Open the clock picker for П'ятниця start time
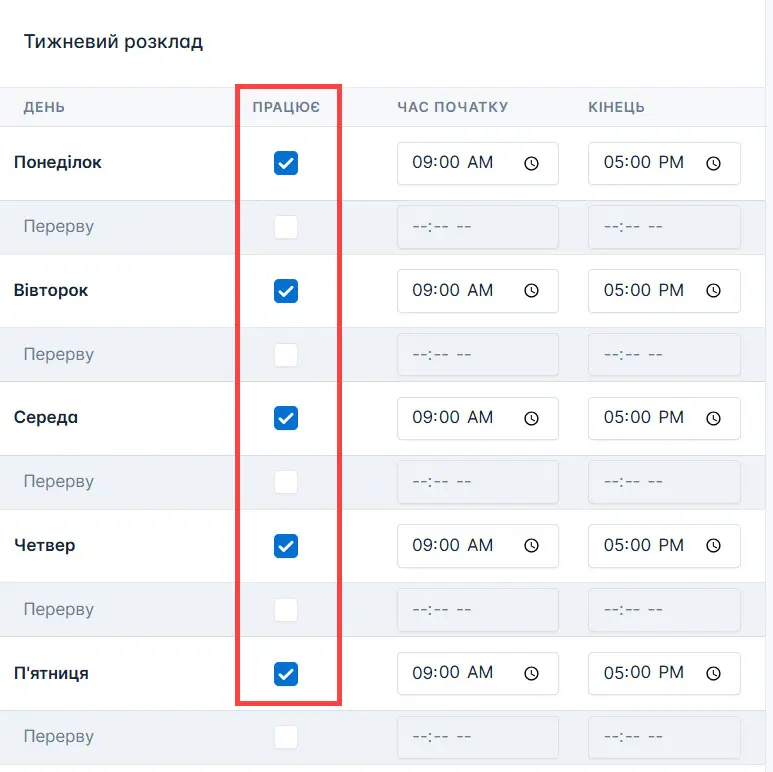 531,673
